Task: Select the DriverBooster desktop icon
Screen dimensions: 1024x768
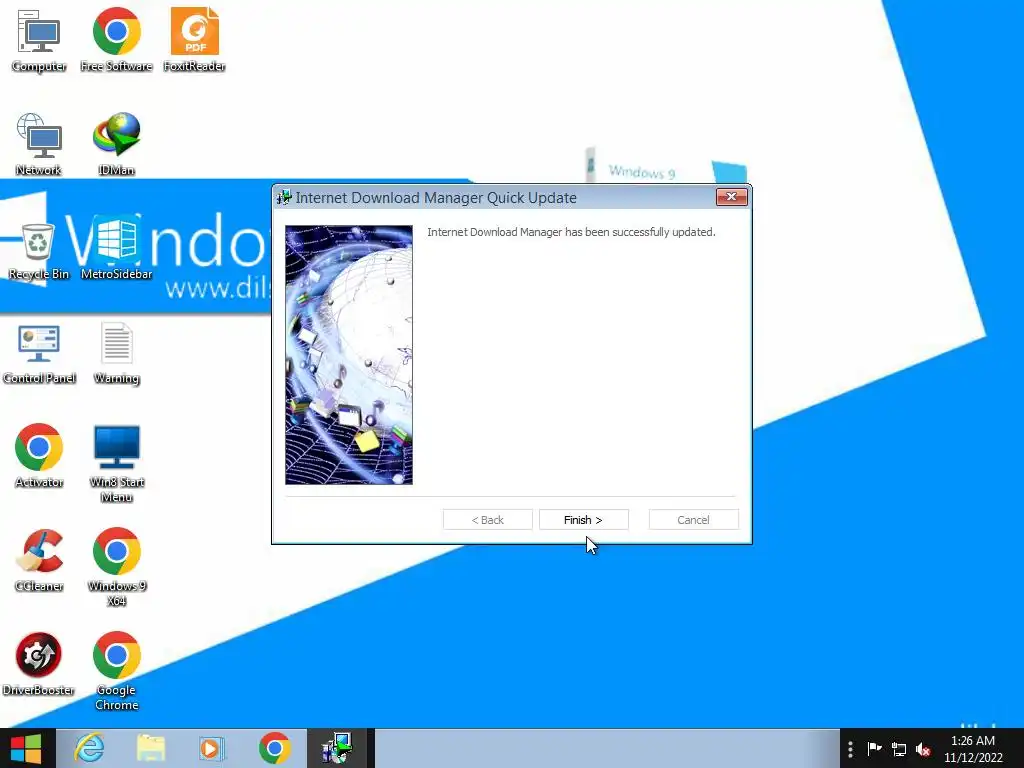Action: (x=39, y=664)
